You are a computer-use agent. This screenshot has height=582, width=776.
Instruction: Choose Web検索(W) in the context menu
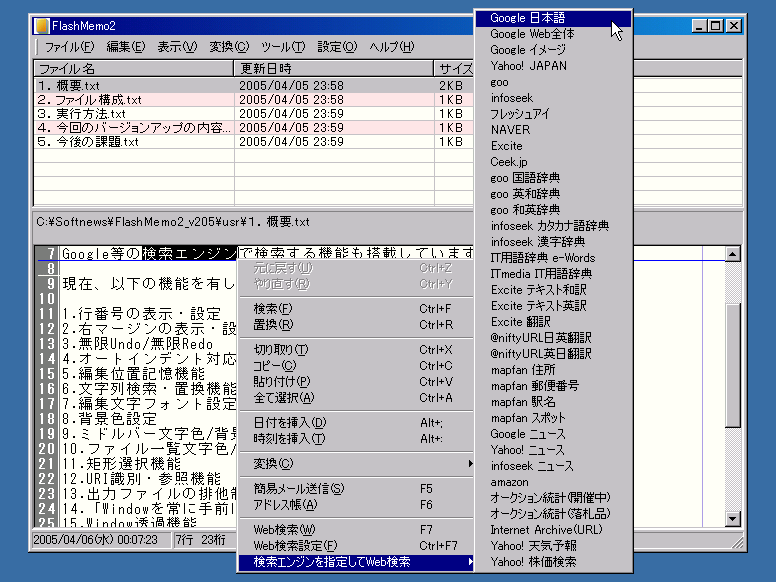[x=355, y=530]
